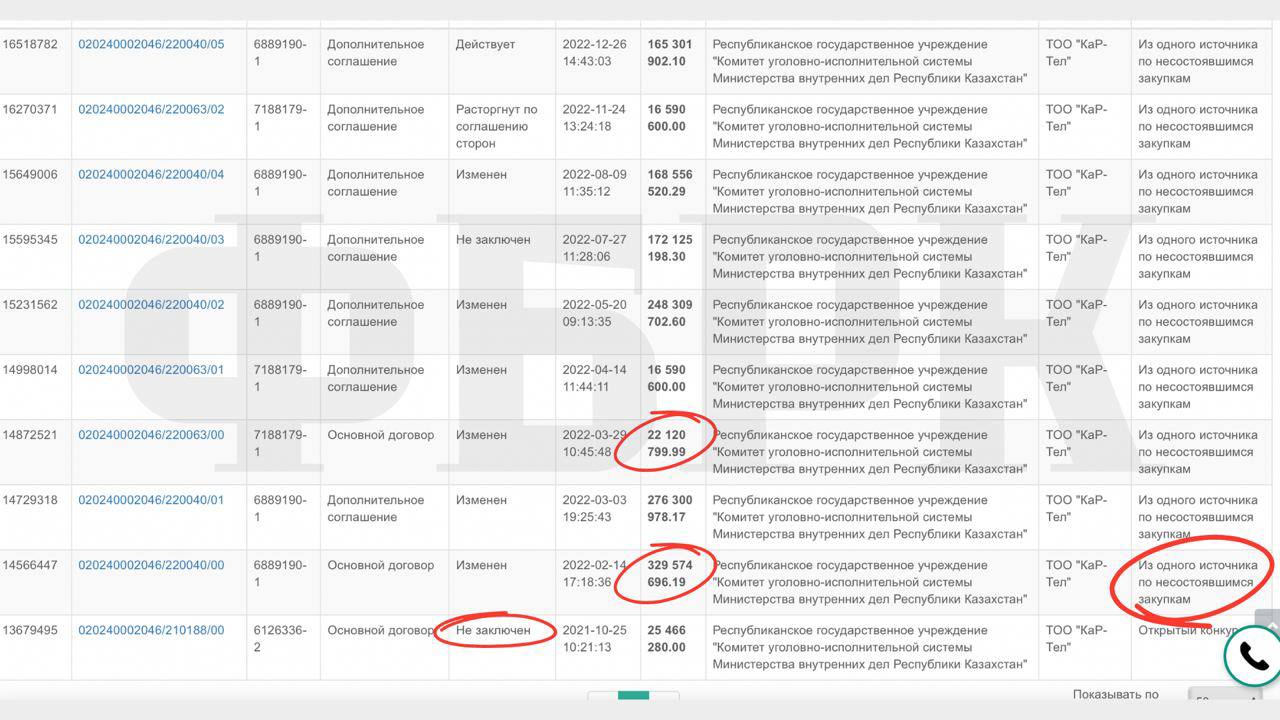The width and height of the screenshot is (1280, 720).
Task: Open contract link 020240002046/220040/03
Action: 151,239
